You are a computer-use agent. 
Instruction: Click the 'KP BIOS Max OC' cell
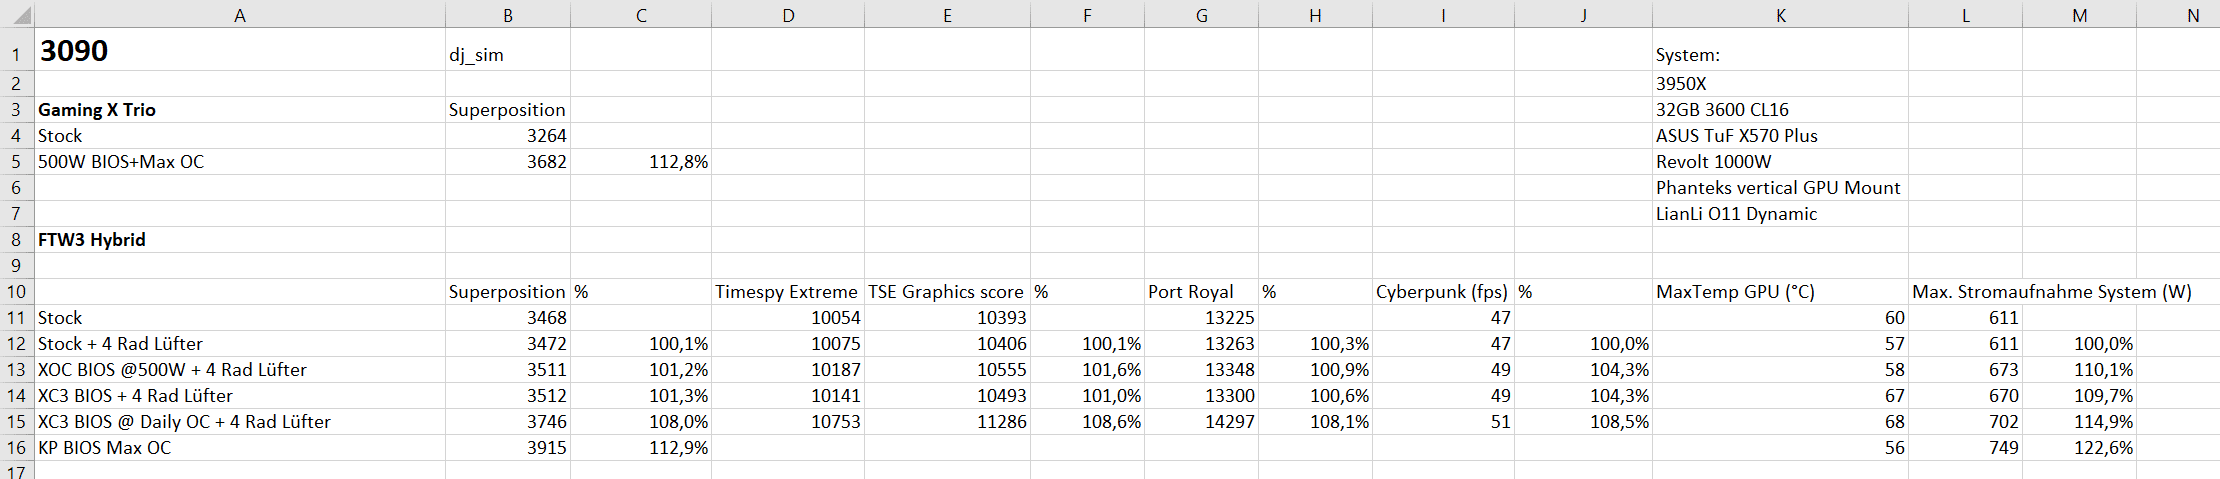pos(240,448)
